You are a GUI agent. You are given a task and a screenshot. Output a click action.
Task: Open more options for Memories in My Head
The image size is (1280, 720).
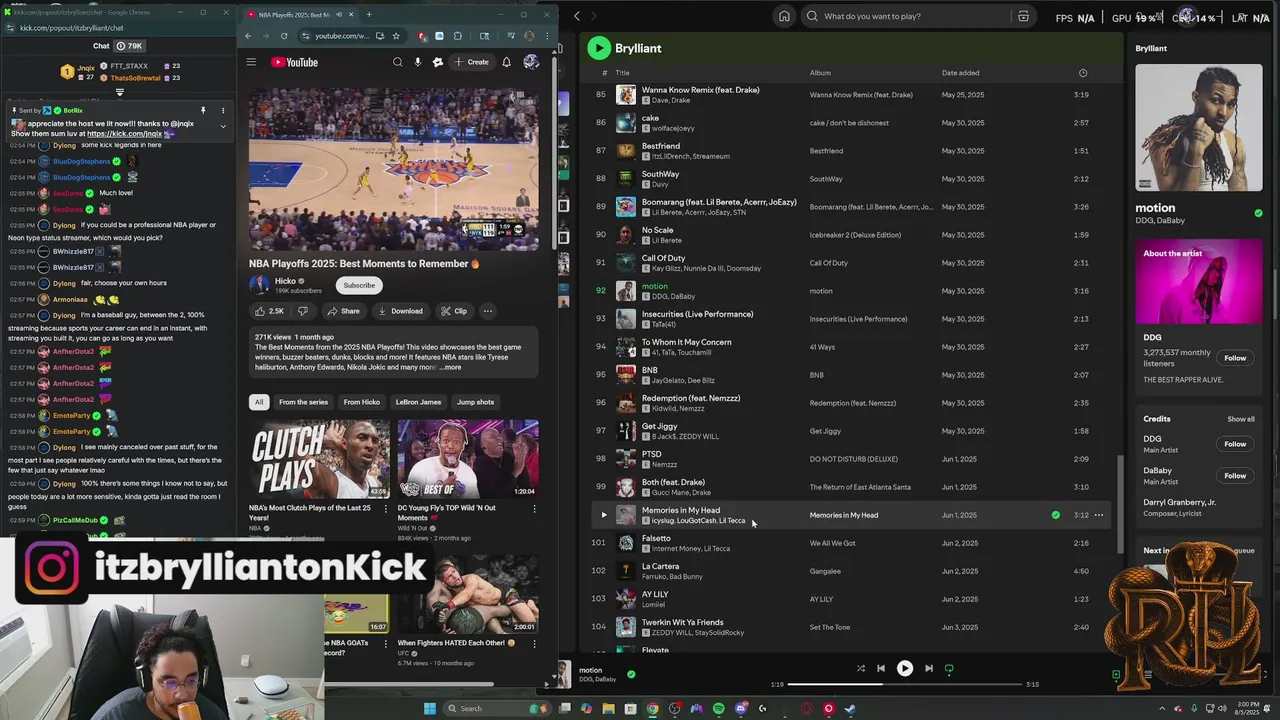[1099, 515]
